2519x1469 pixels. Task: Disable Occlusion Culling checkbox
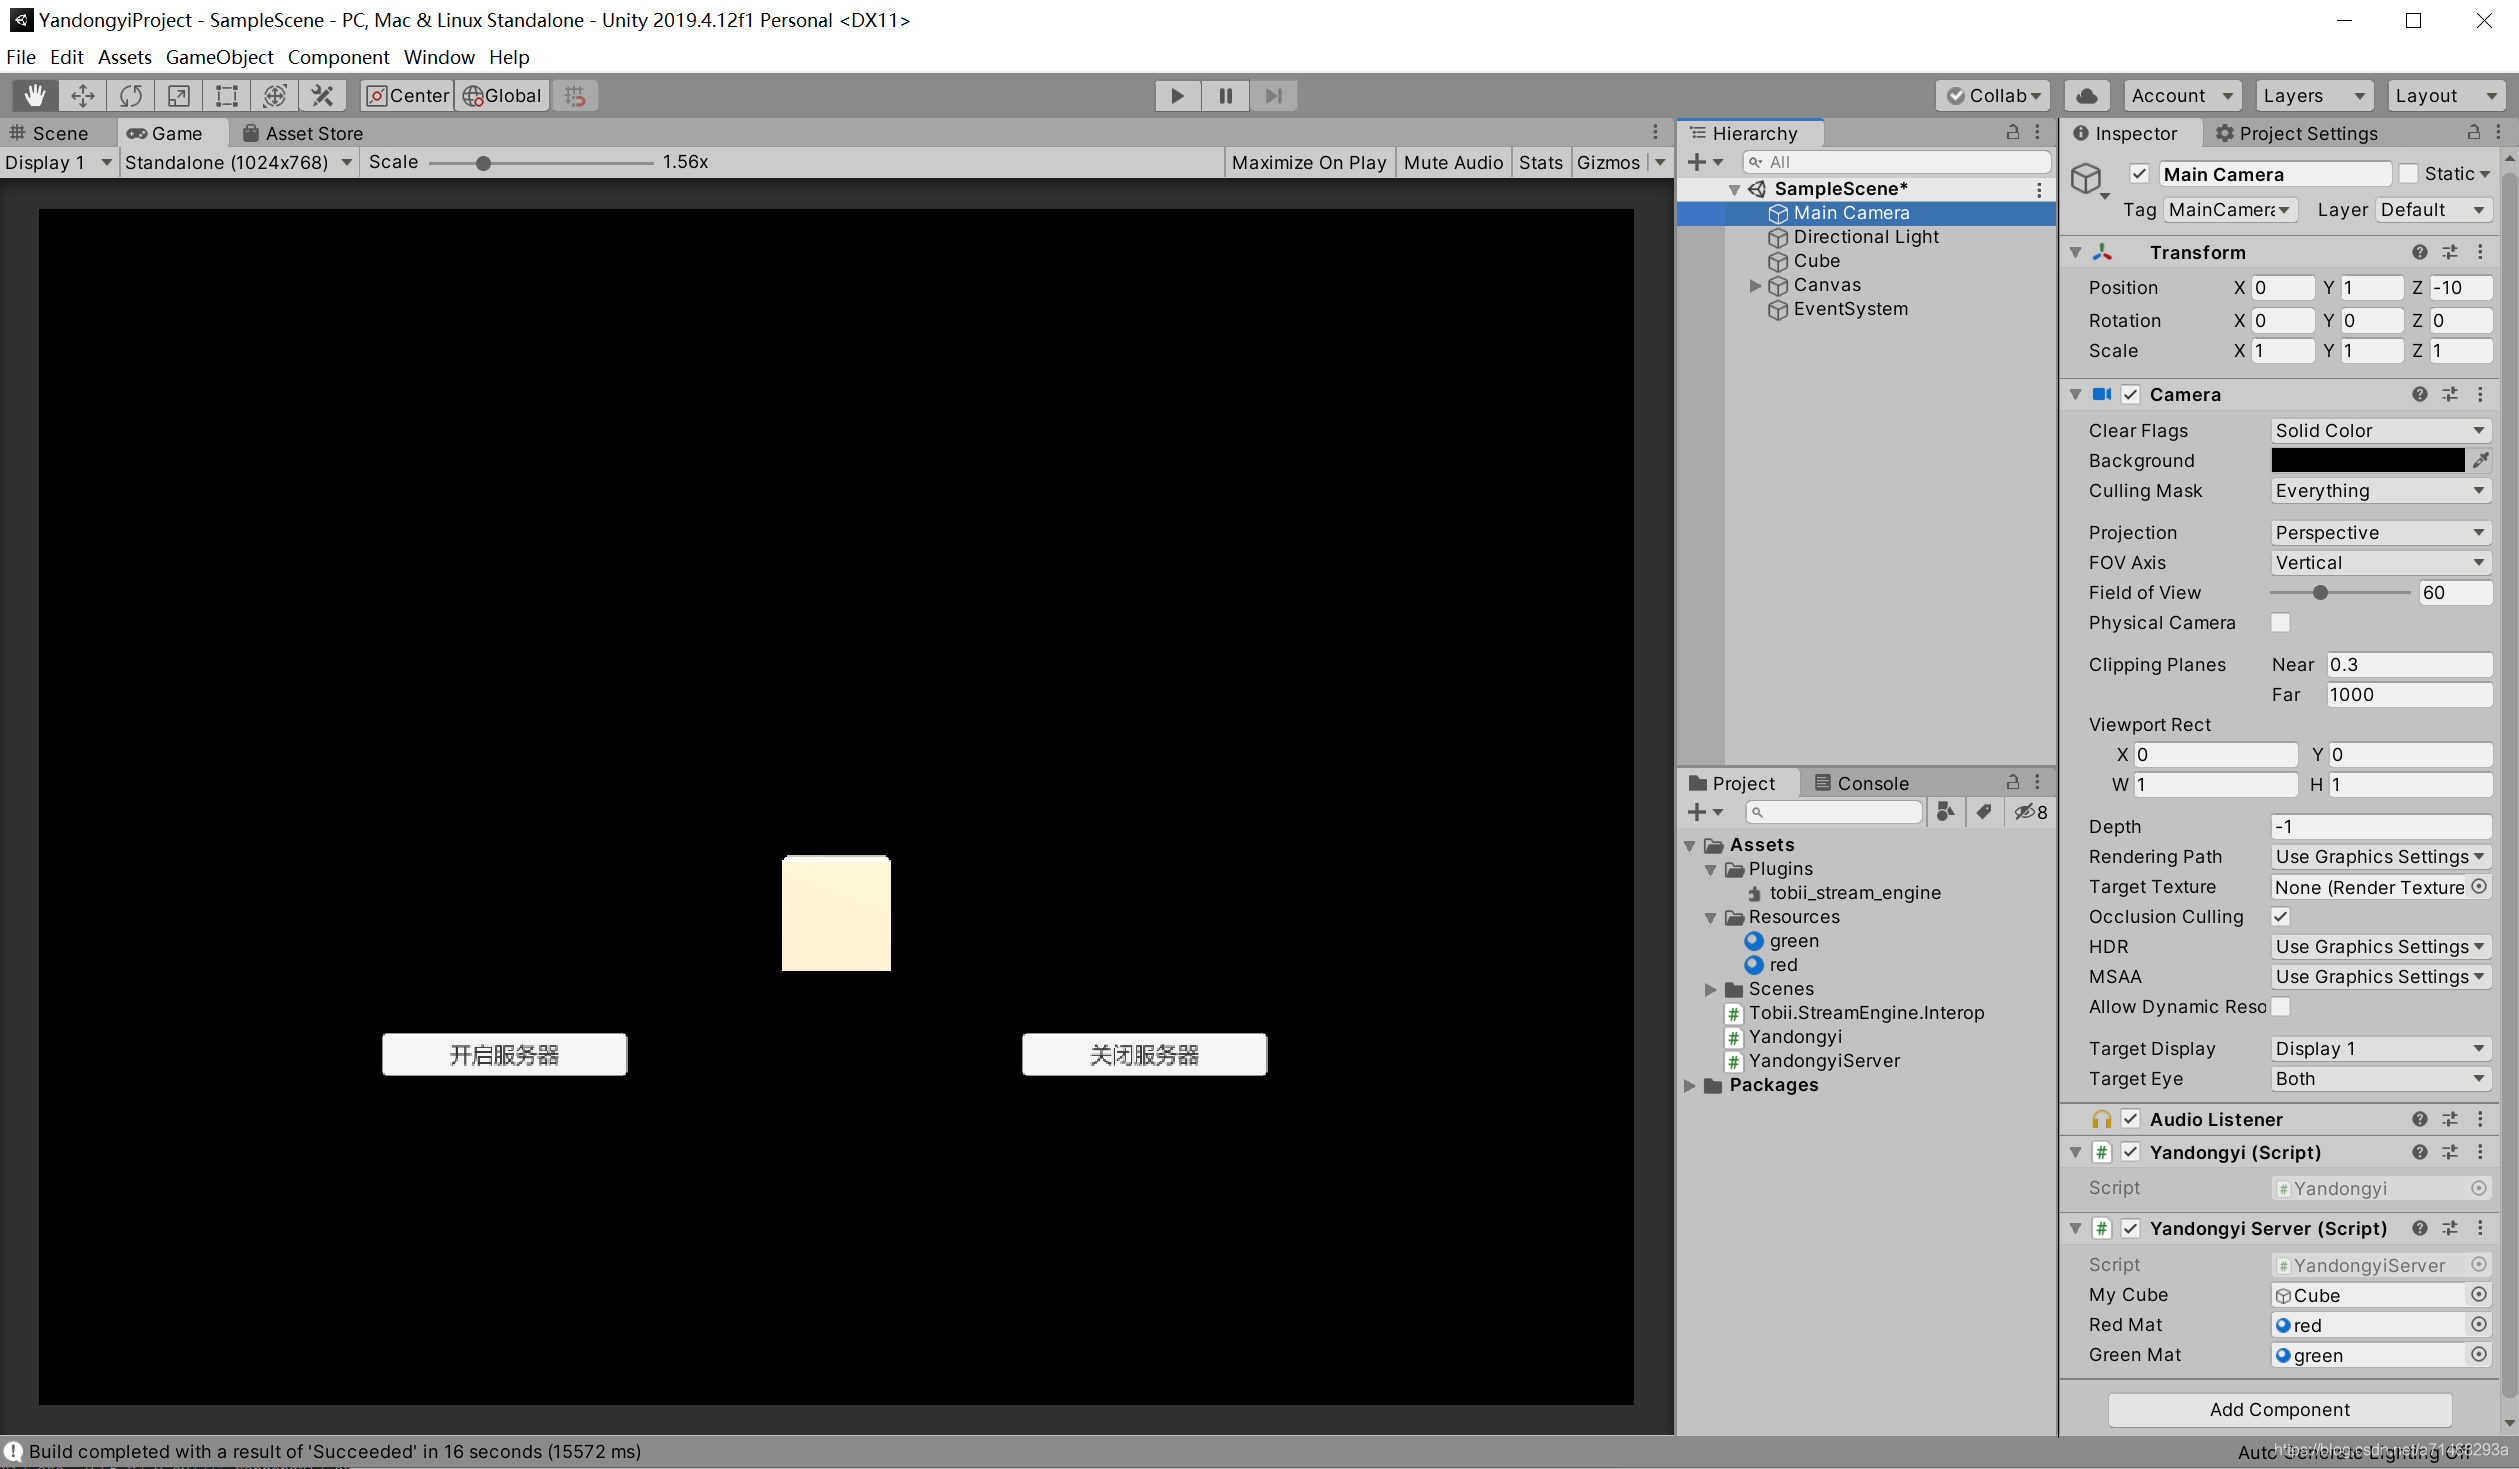(2280, 917)
